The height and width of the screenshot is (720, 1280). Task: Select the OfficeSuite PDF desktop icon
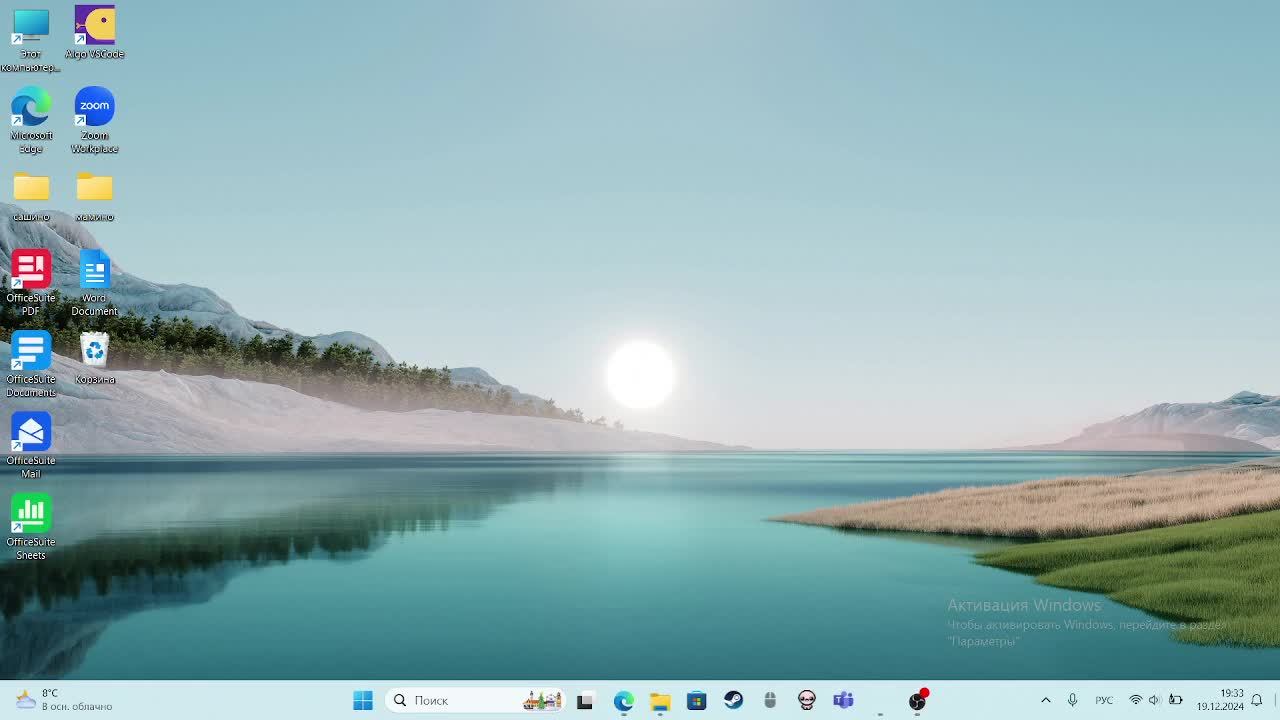[31, 283]
